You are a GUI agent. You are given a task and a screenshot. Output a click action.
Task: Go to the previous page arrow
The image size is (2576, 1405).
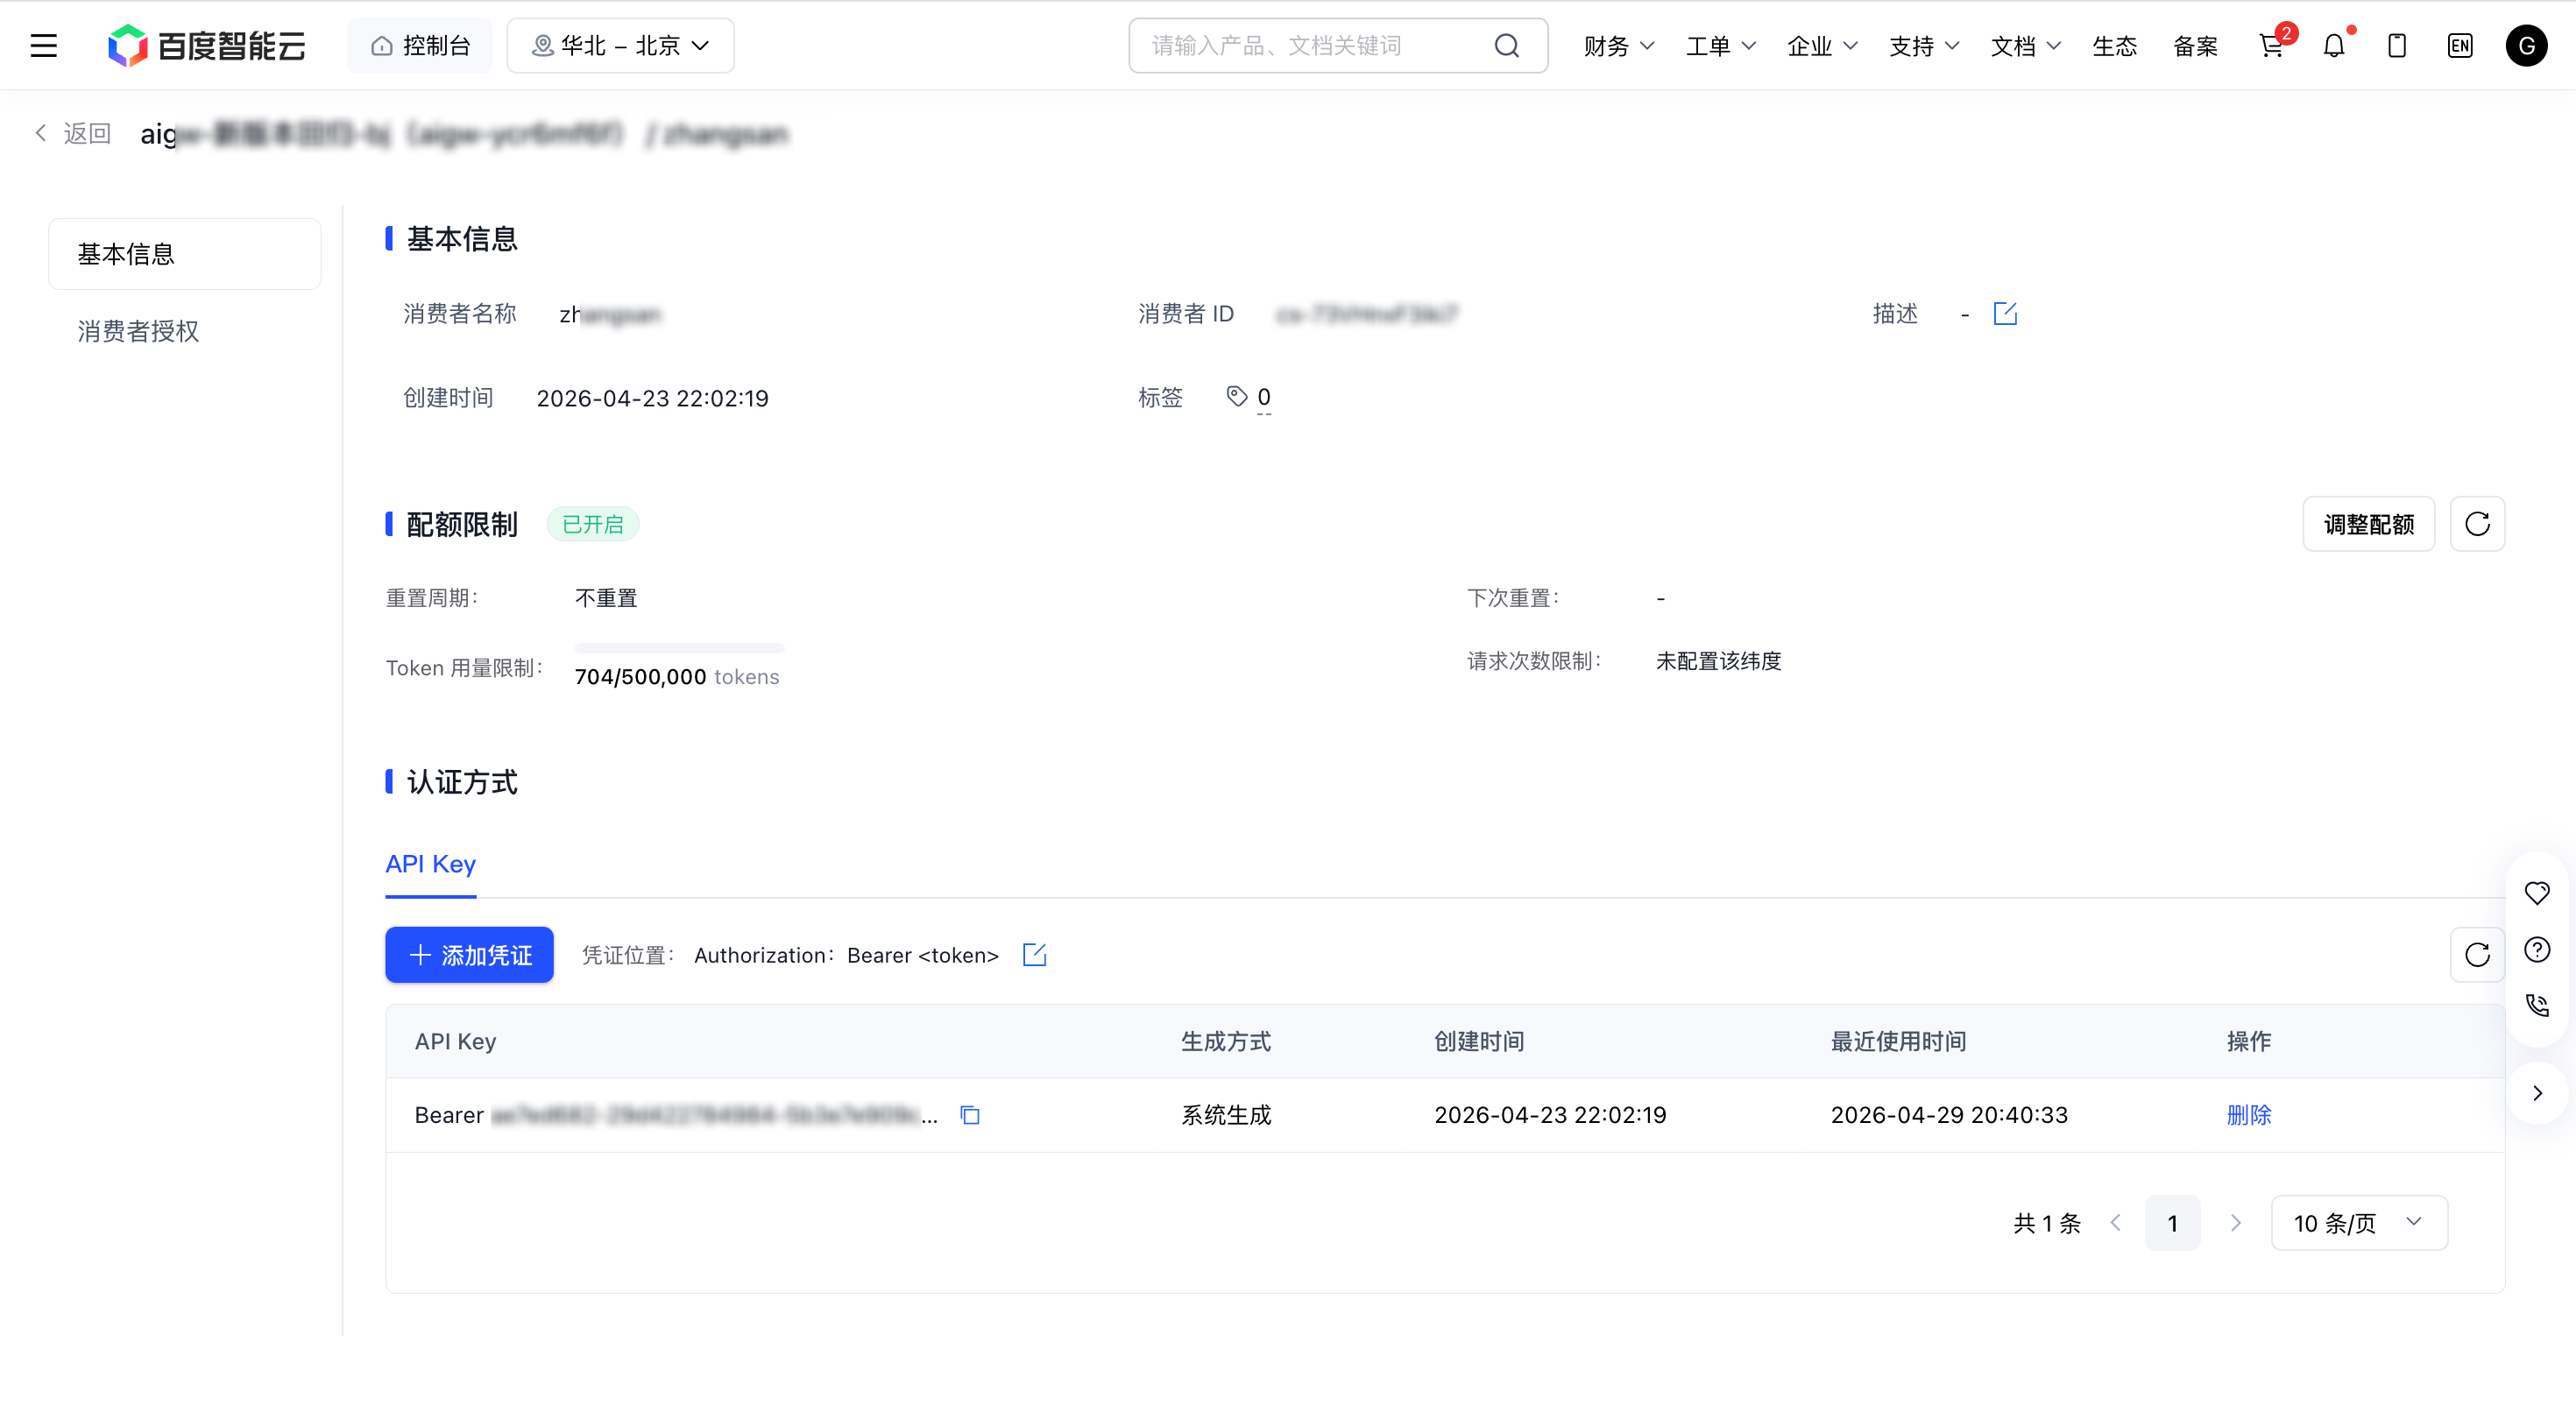point(2116,1223)
